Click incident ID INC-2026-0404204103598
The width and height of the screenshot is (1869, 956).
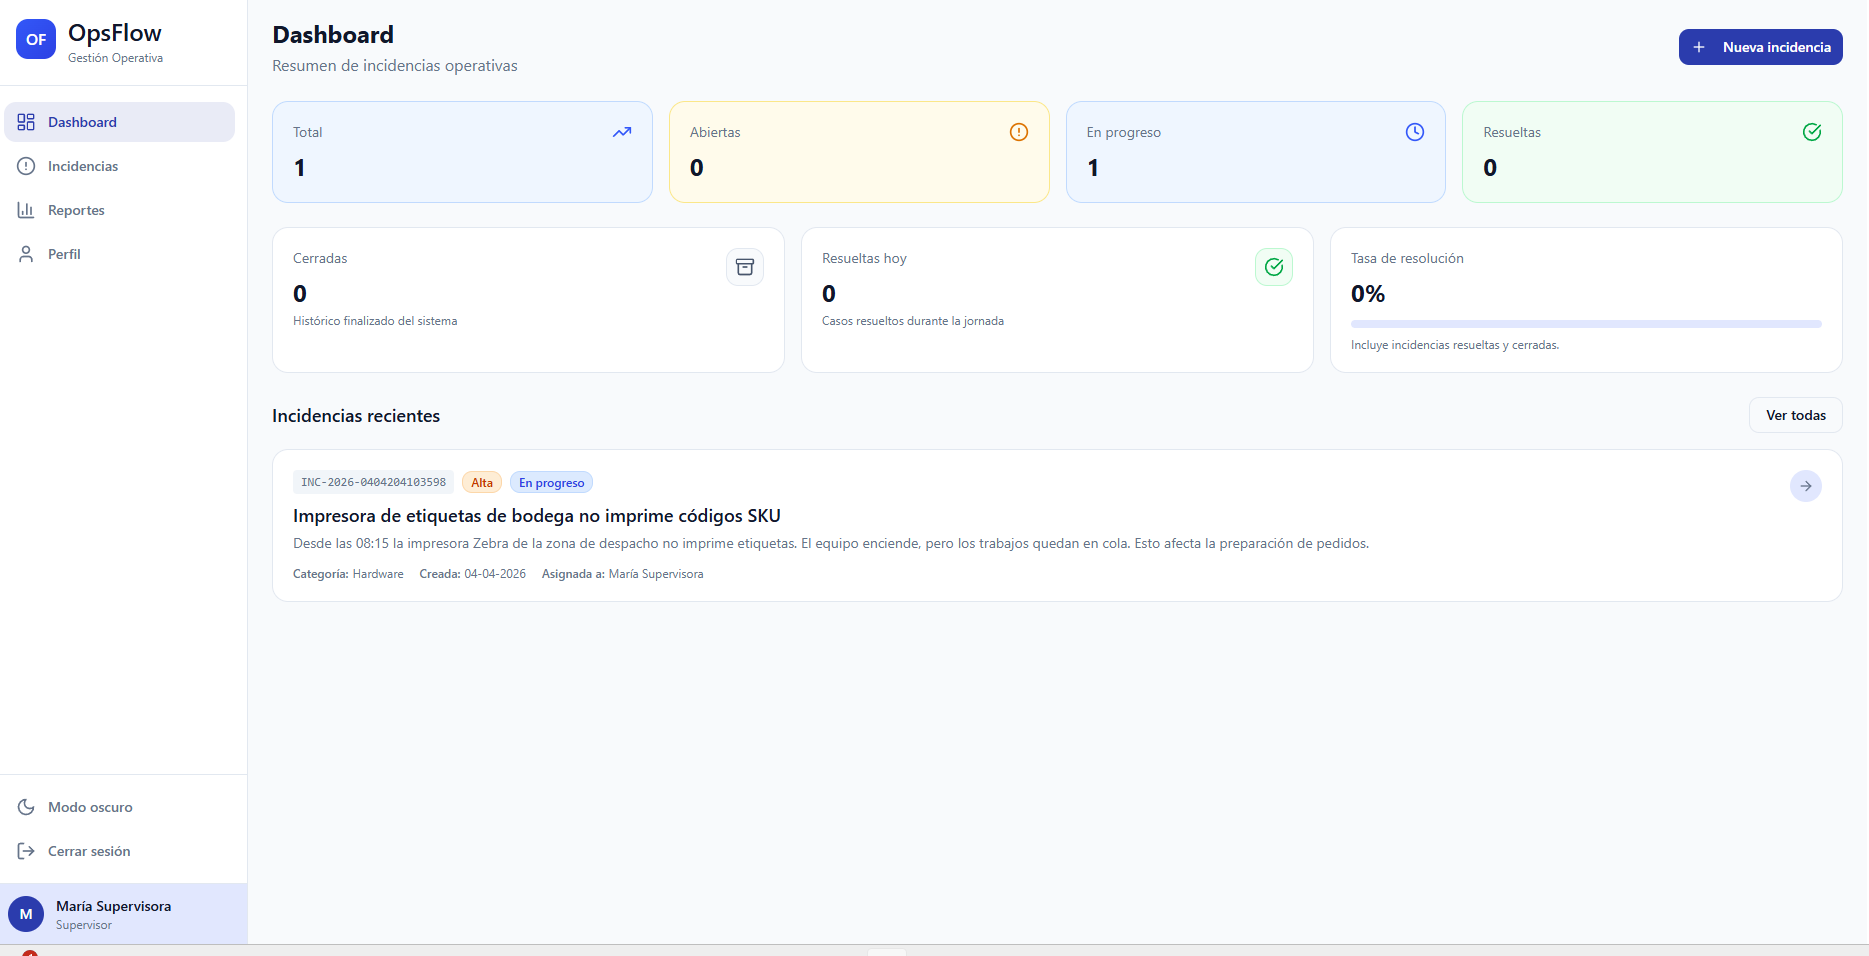[373, 482]
